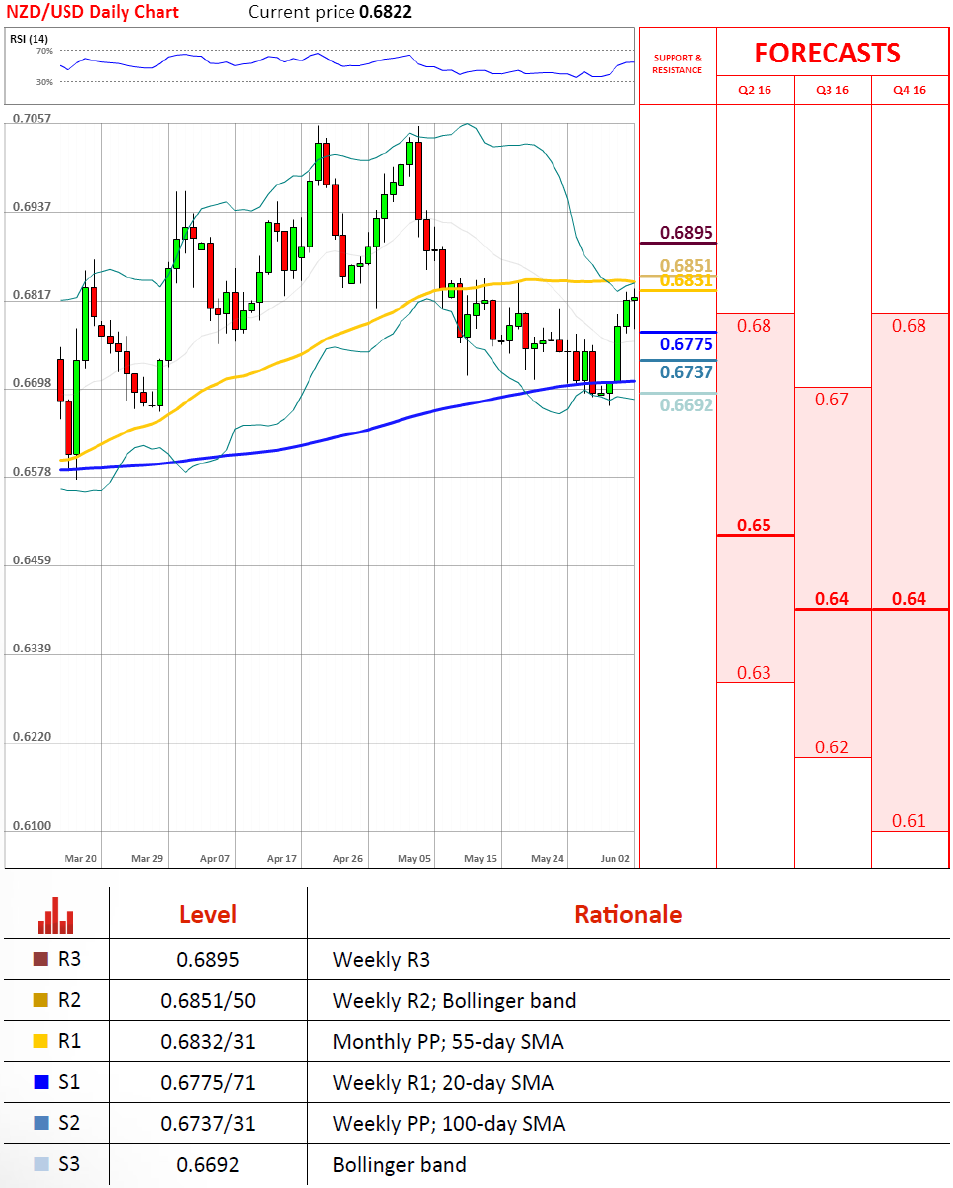Click the 0.65 median forecast in Q2 16
Screen dimensions: 953x1188
754,525
